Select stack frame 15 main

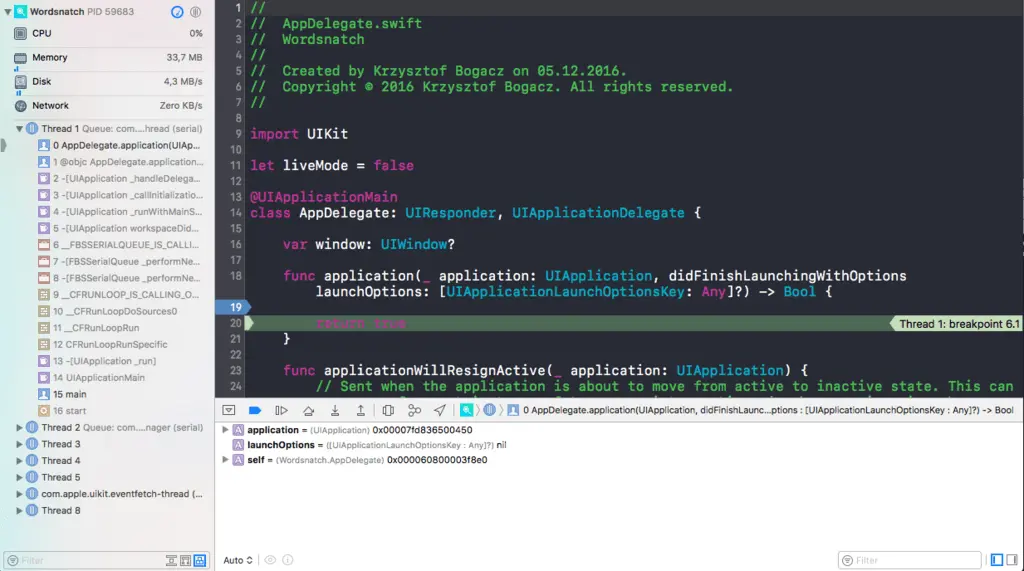coord(69,394)
